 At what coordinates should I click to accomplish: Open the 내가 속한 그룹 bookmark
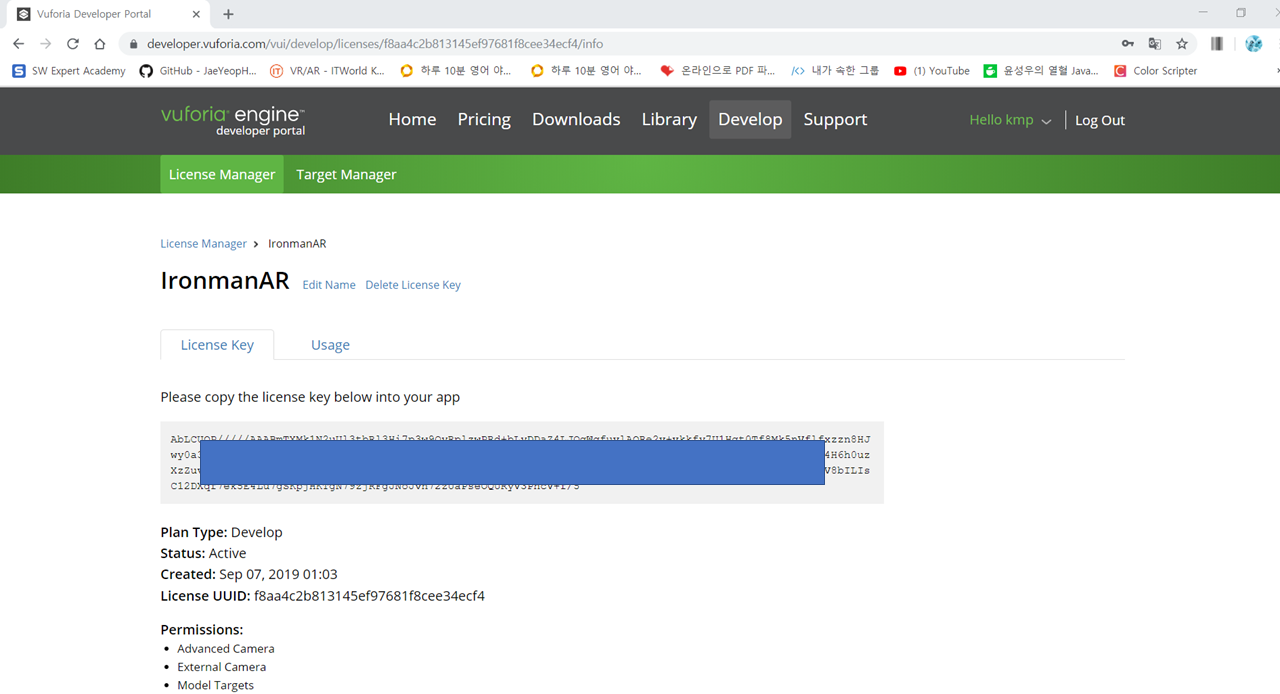pos(835,71)
